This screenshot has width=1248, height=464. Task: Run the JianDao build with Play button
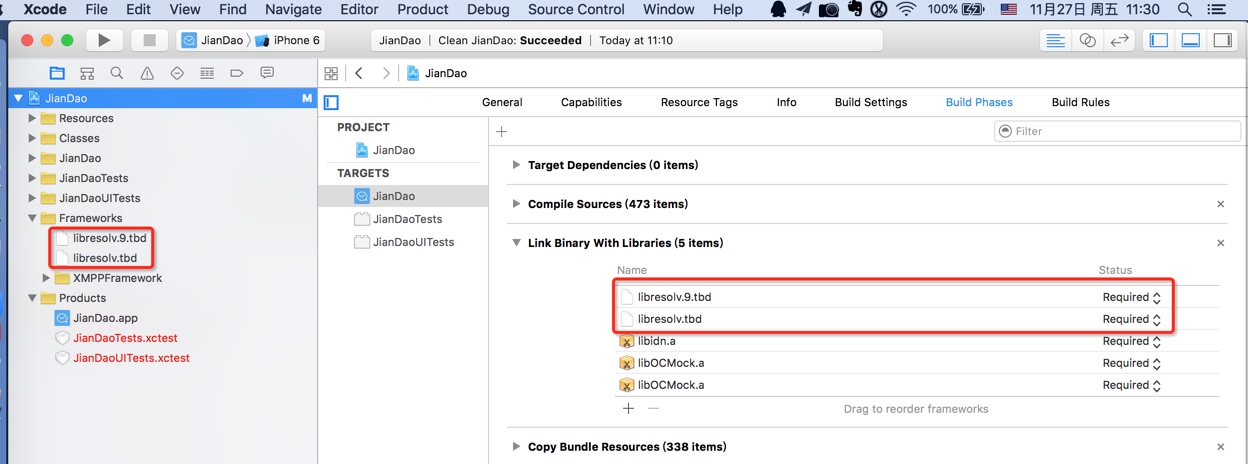tap(104, 40)
